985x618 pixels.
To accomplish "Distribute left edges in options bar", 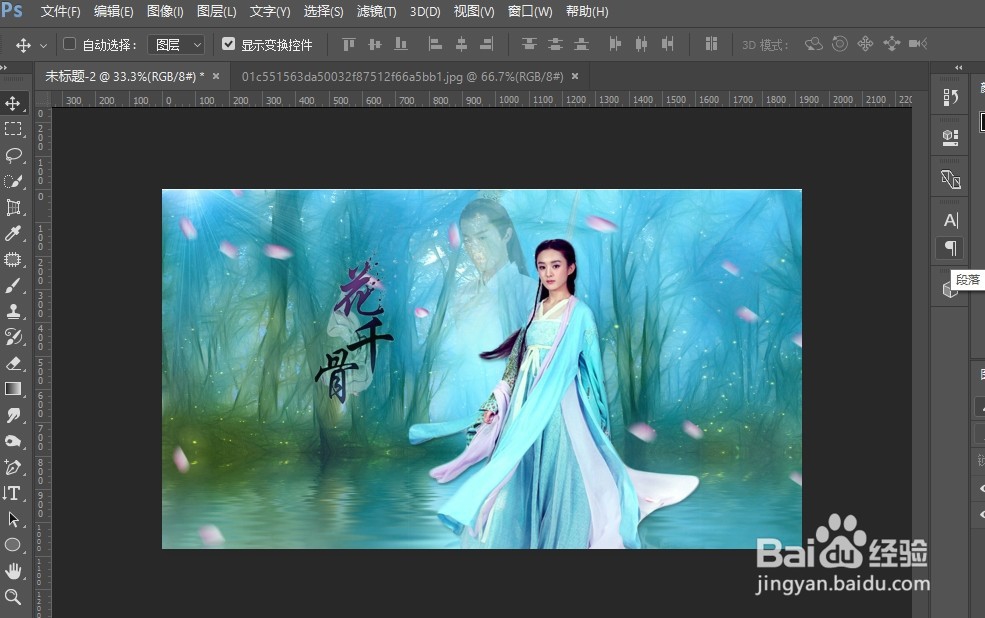I will coord(615,44).
